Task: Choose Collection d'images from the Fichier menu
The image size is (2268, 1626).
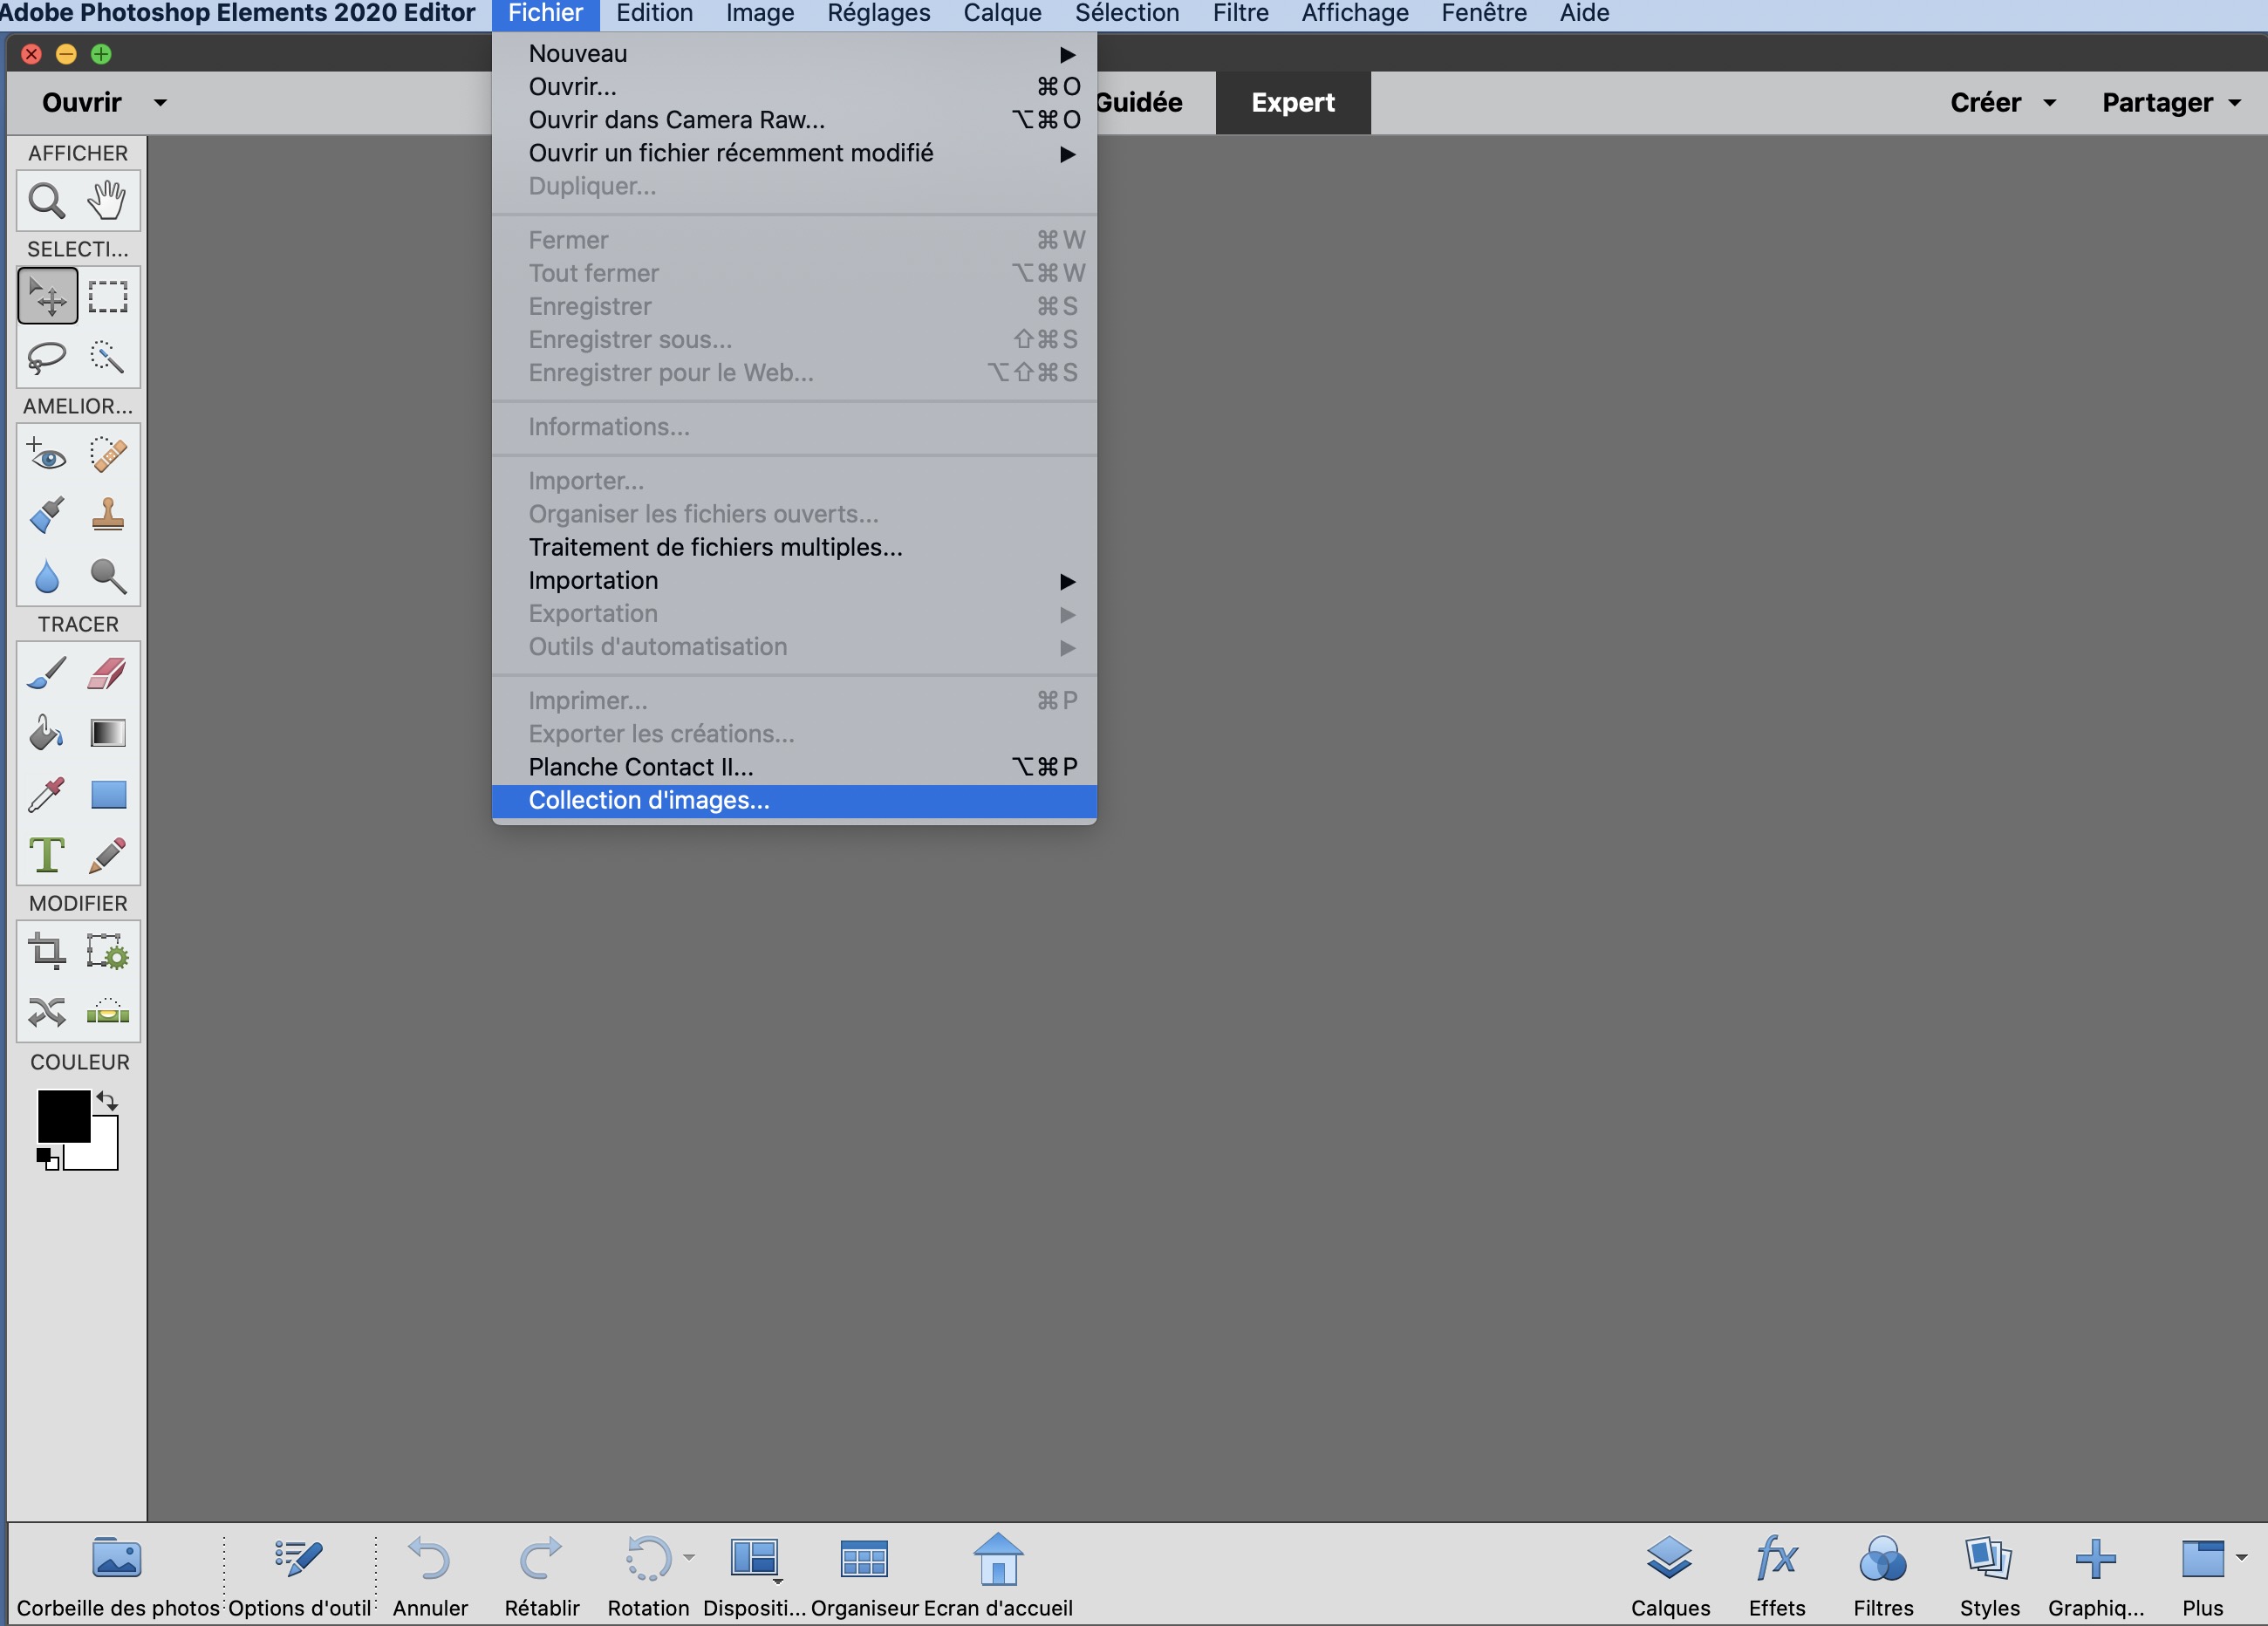Action: [650, 800]
